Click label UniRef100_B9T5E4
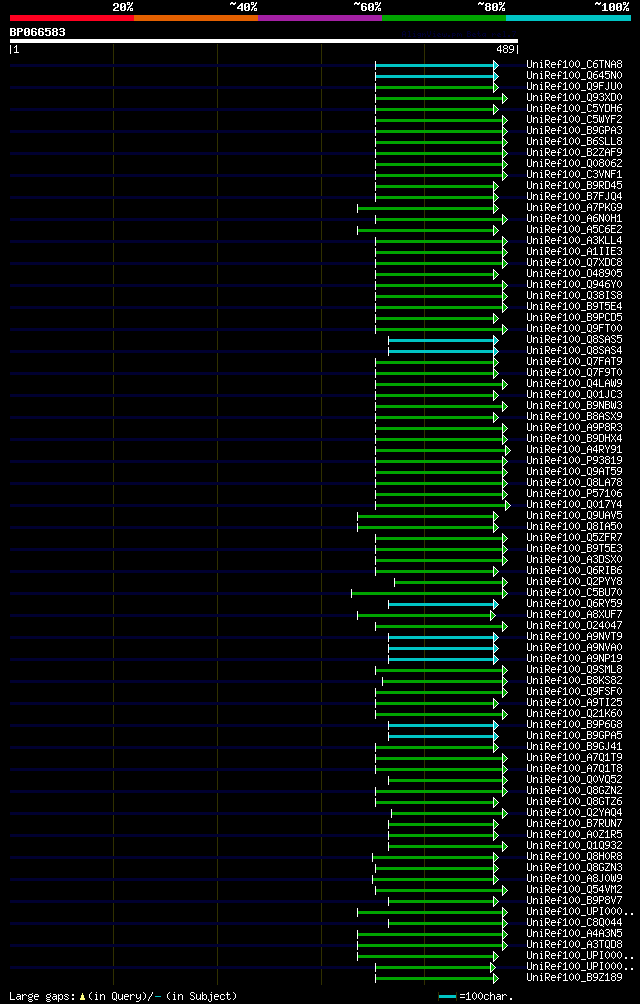 (573, 306)
